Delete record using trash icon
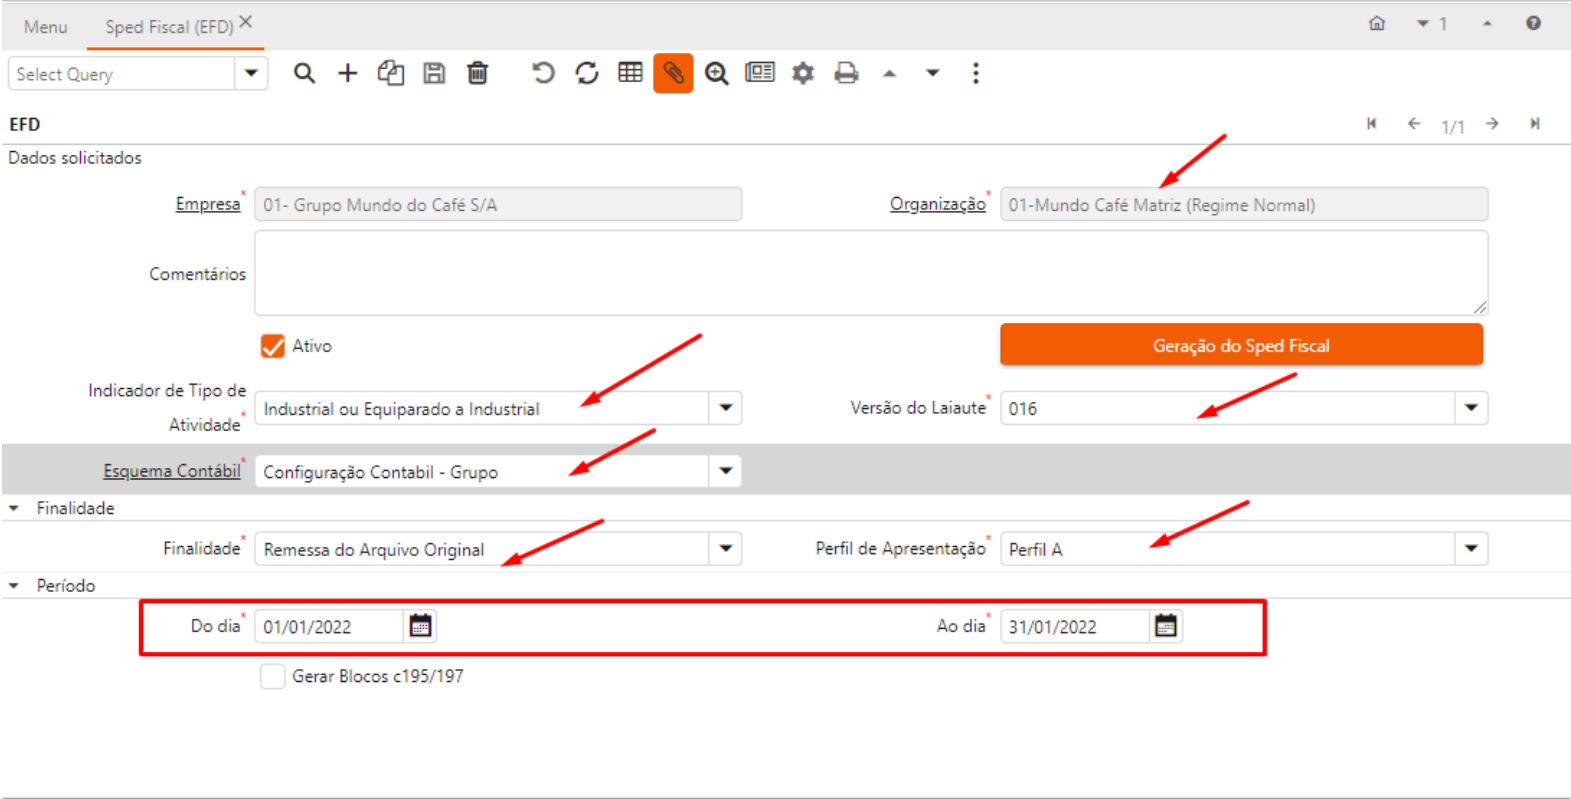 tap(478, 73)
